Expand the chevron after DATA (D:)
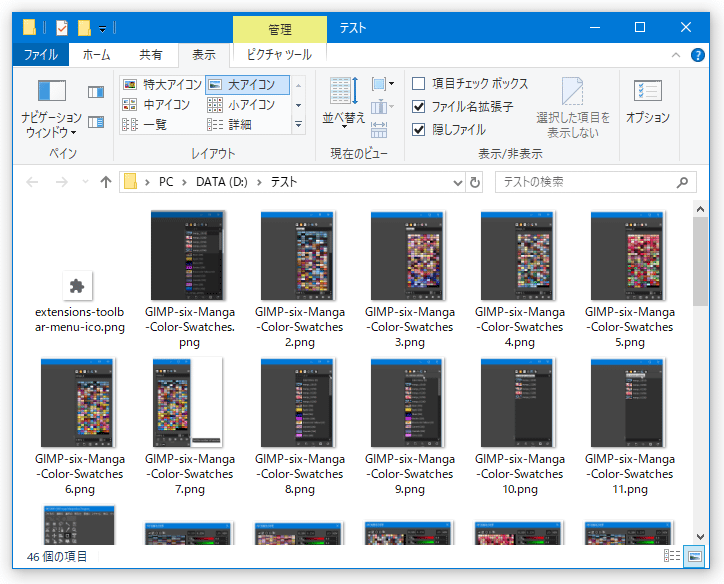This screenshot has height=584, width=724. (x=259, y=182)
